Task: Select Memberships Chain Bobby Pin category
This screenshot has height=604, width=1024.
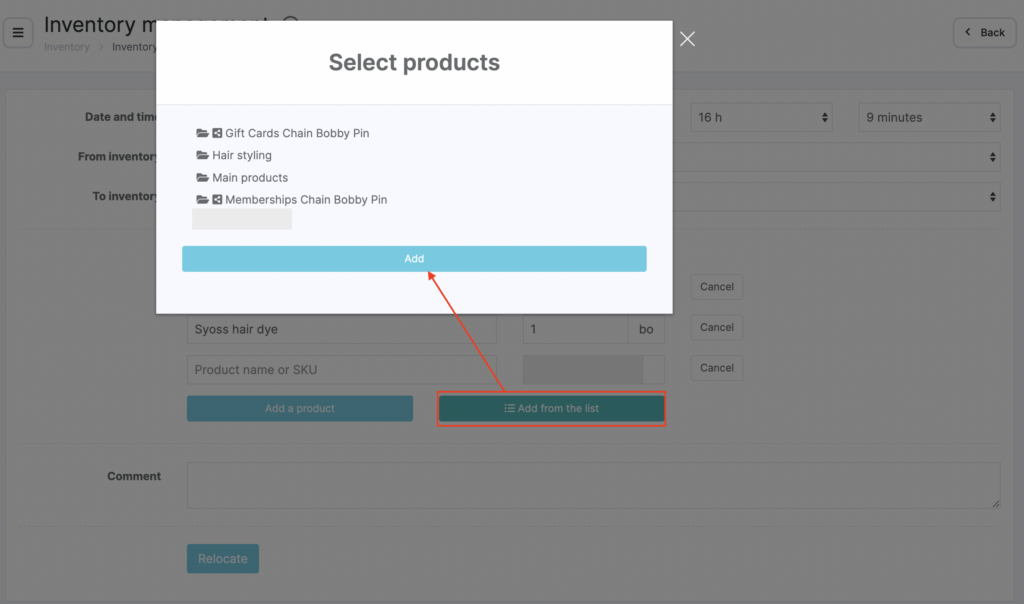Action: 305,200
